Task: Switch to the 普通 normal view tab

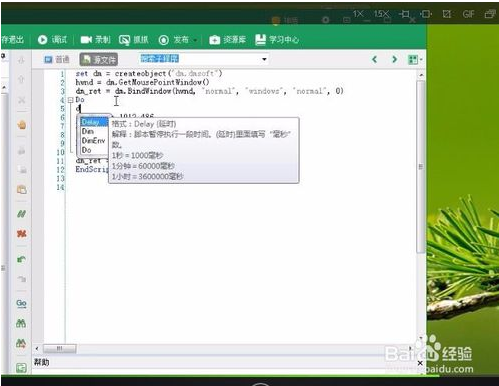Action: click(x=57, y=60)
